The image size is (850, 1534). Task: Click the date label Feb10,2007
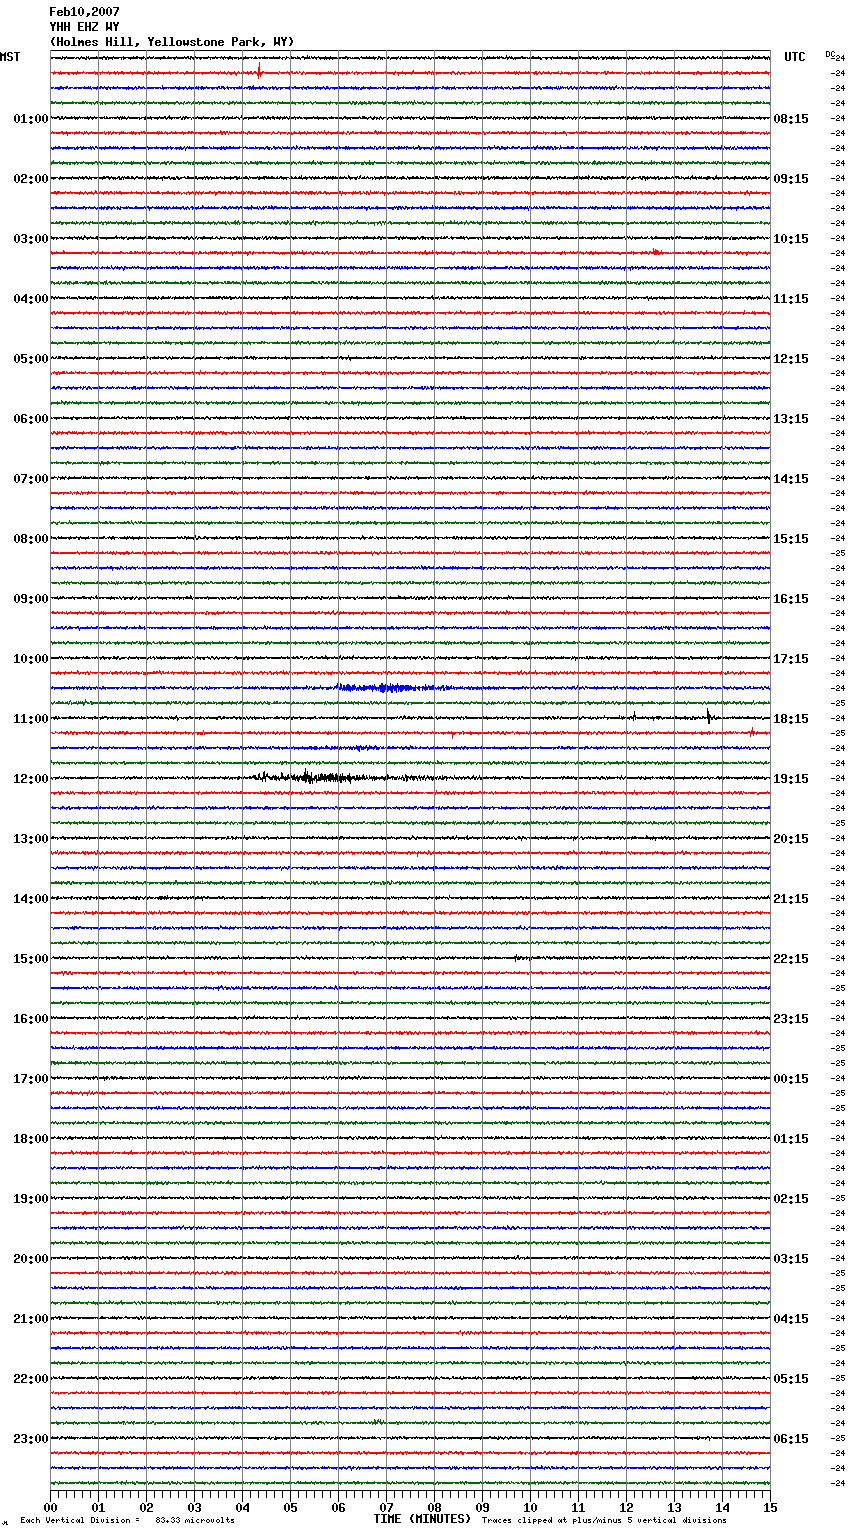[84, 12]
